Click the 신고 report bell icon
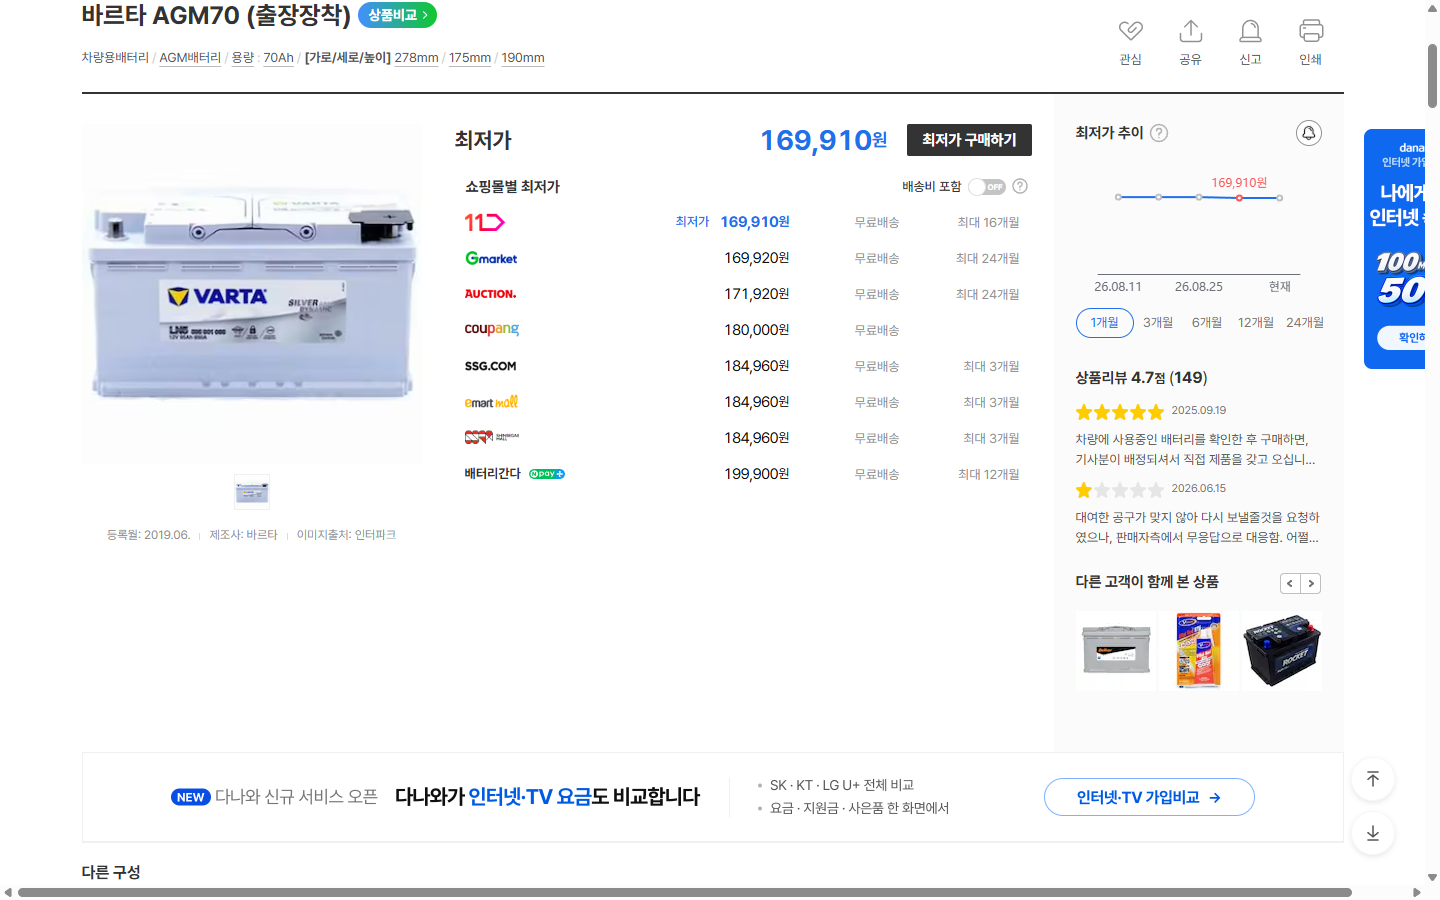1440x900 pixels. pyautogui.click(x=1250, y=31)
